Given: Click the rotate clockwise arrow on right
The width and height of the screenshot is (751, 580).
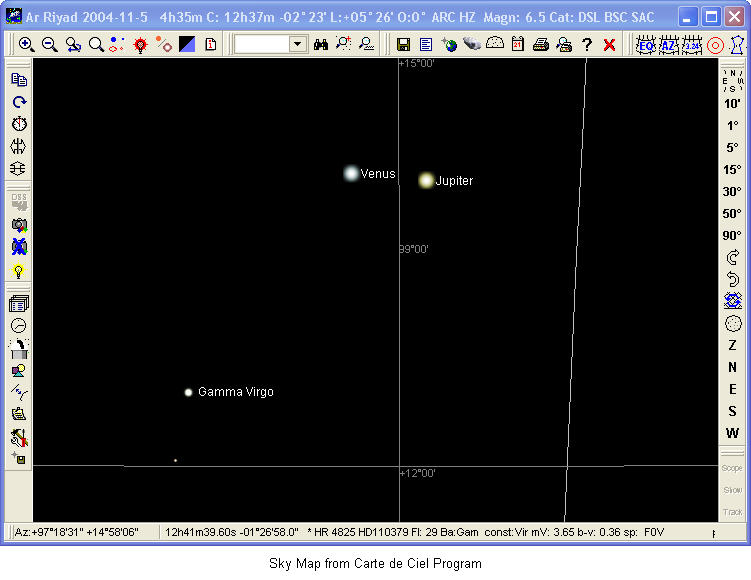Looking at the screenshot, I should (732, 257).
